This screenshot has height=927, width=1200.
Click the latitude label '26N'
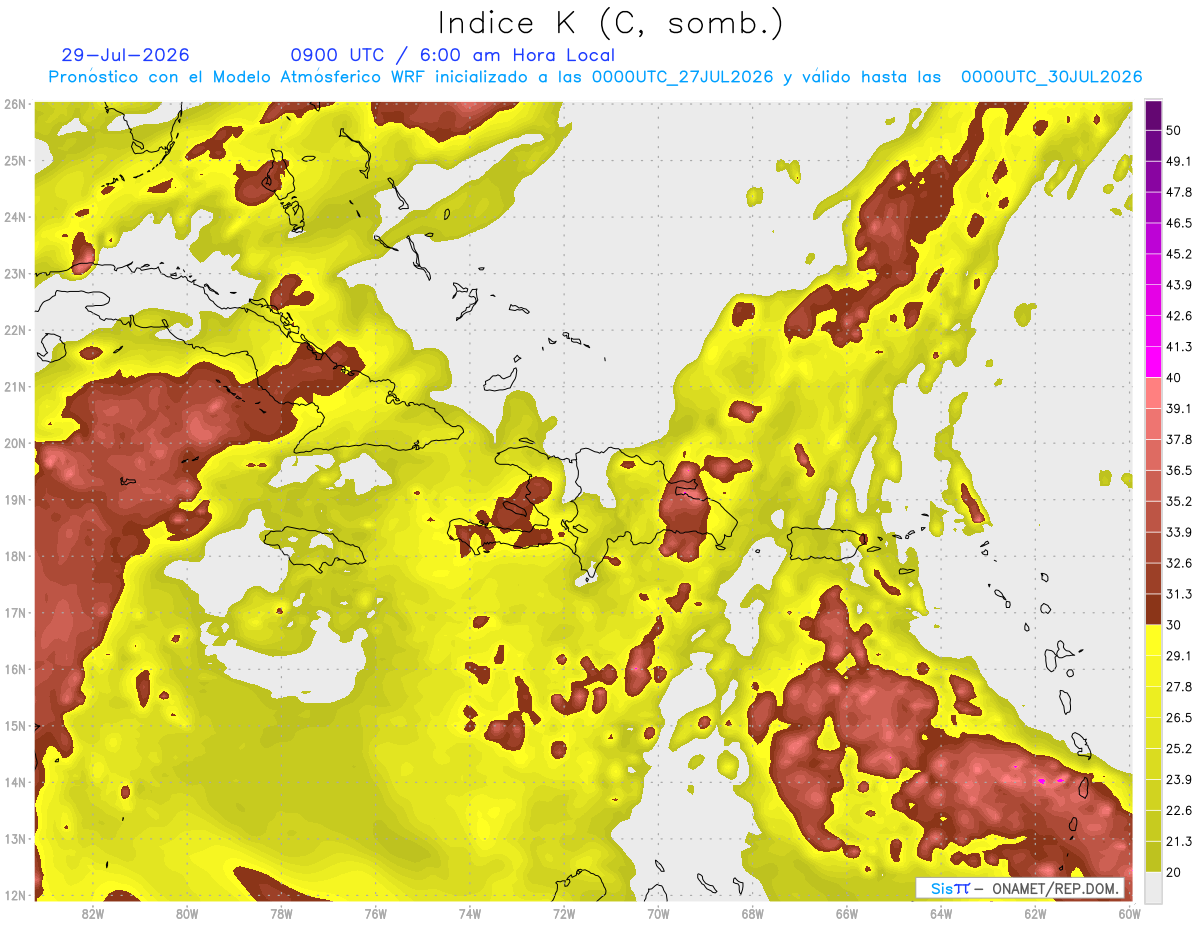click(x=15, y=104)
